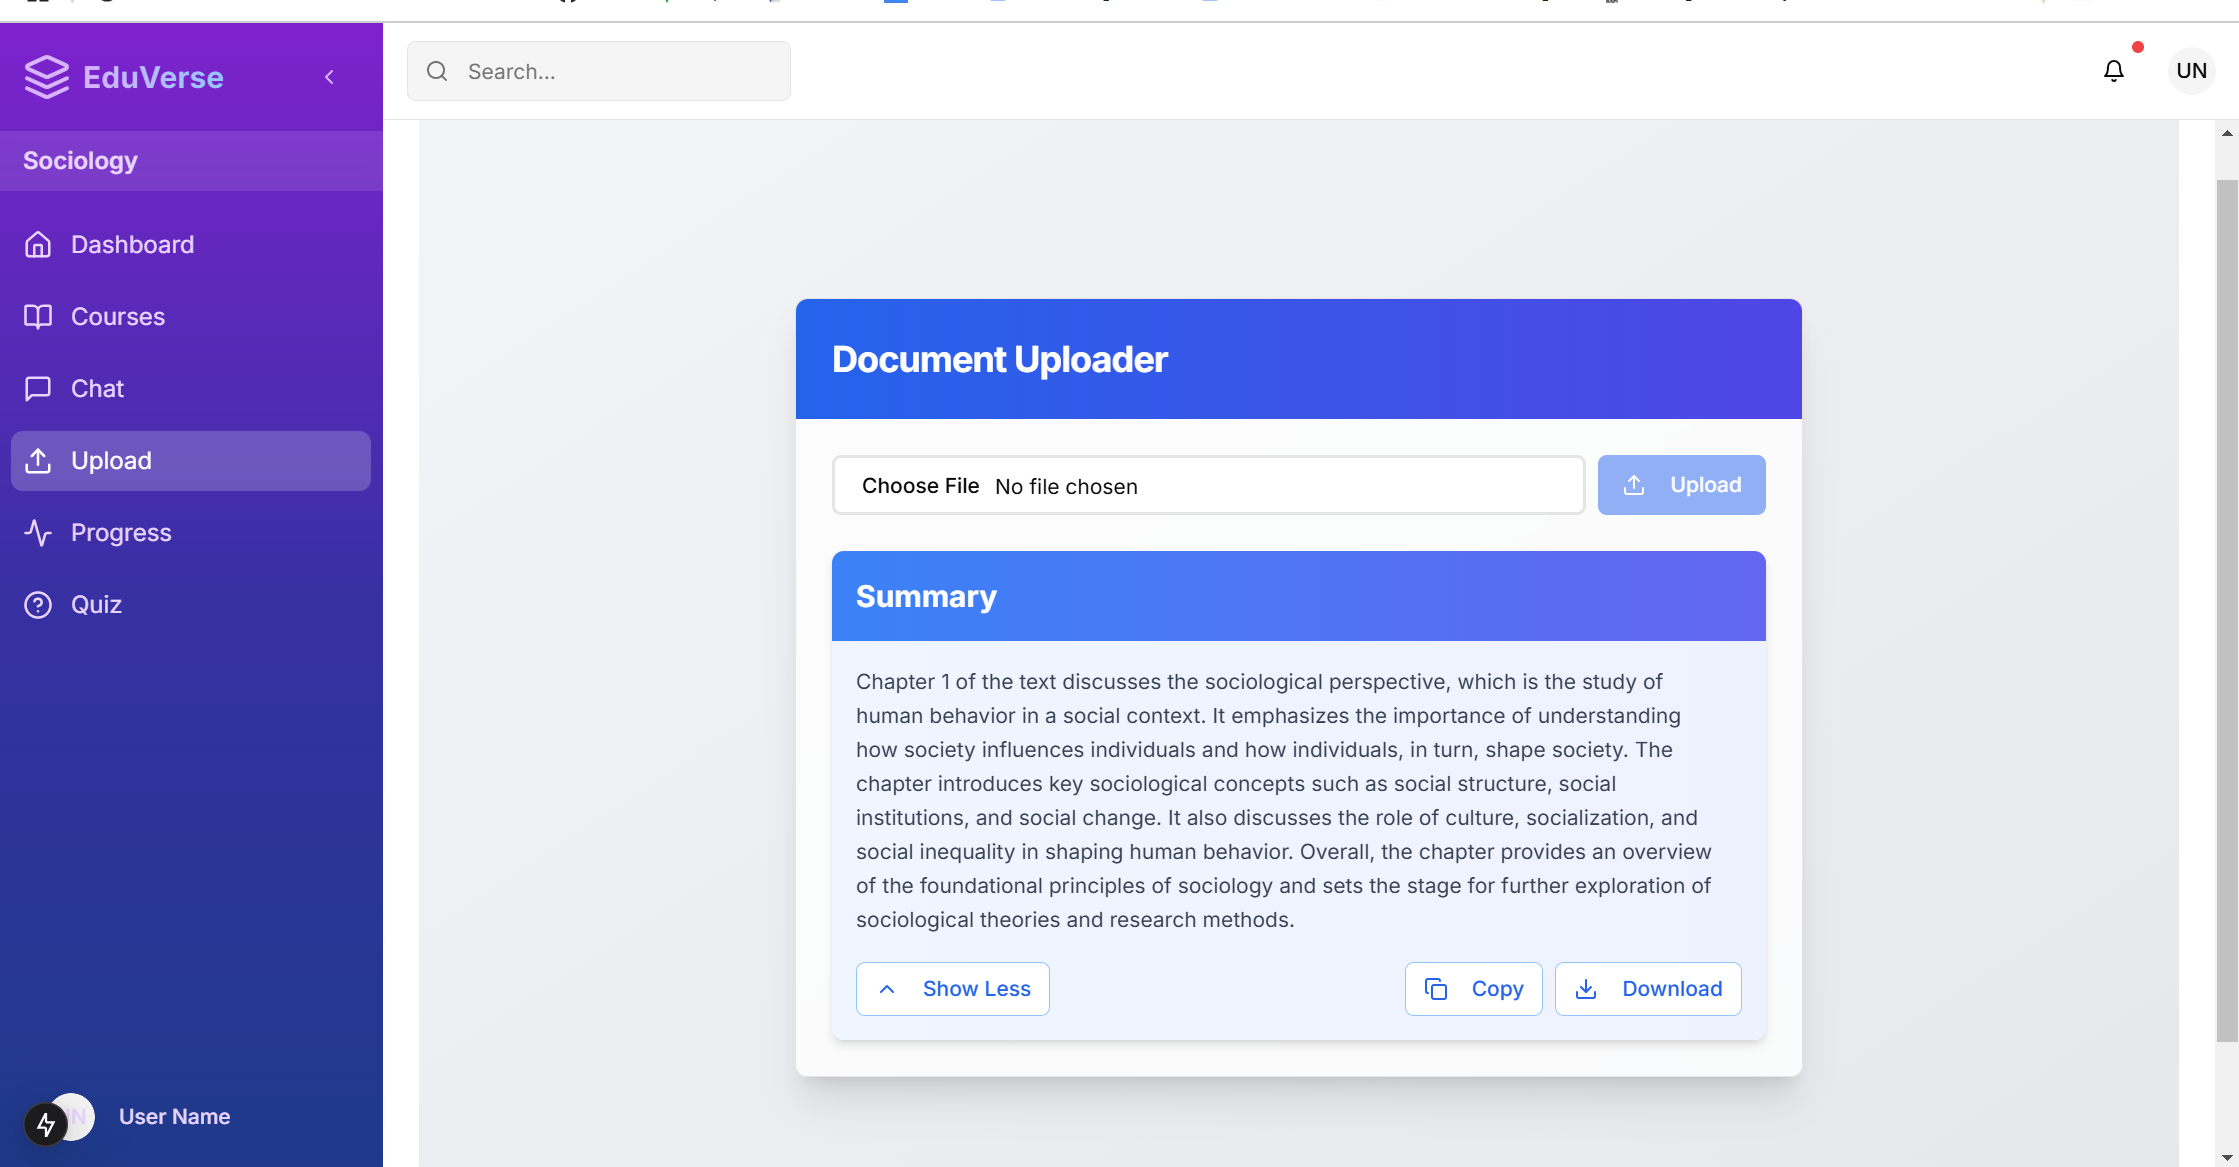The width and height of the screenshot is (2239, 1167).
Task: Click the Choose File button
Action: pos(920,486)
